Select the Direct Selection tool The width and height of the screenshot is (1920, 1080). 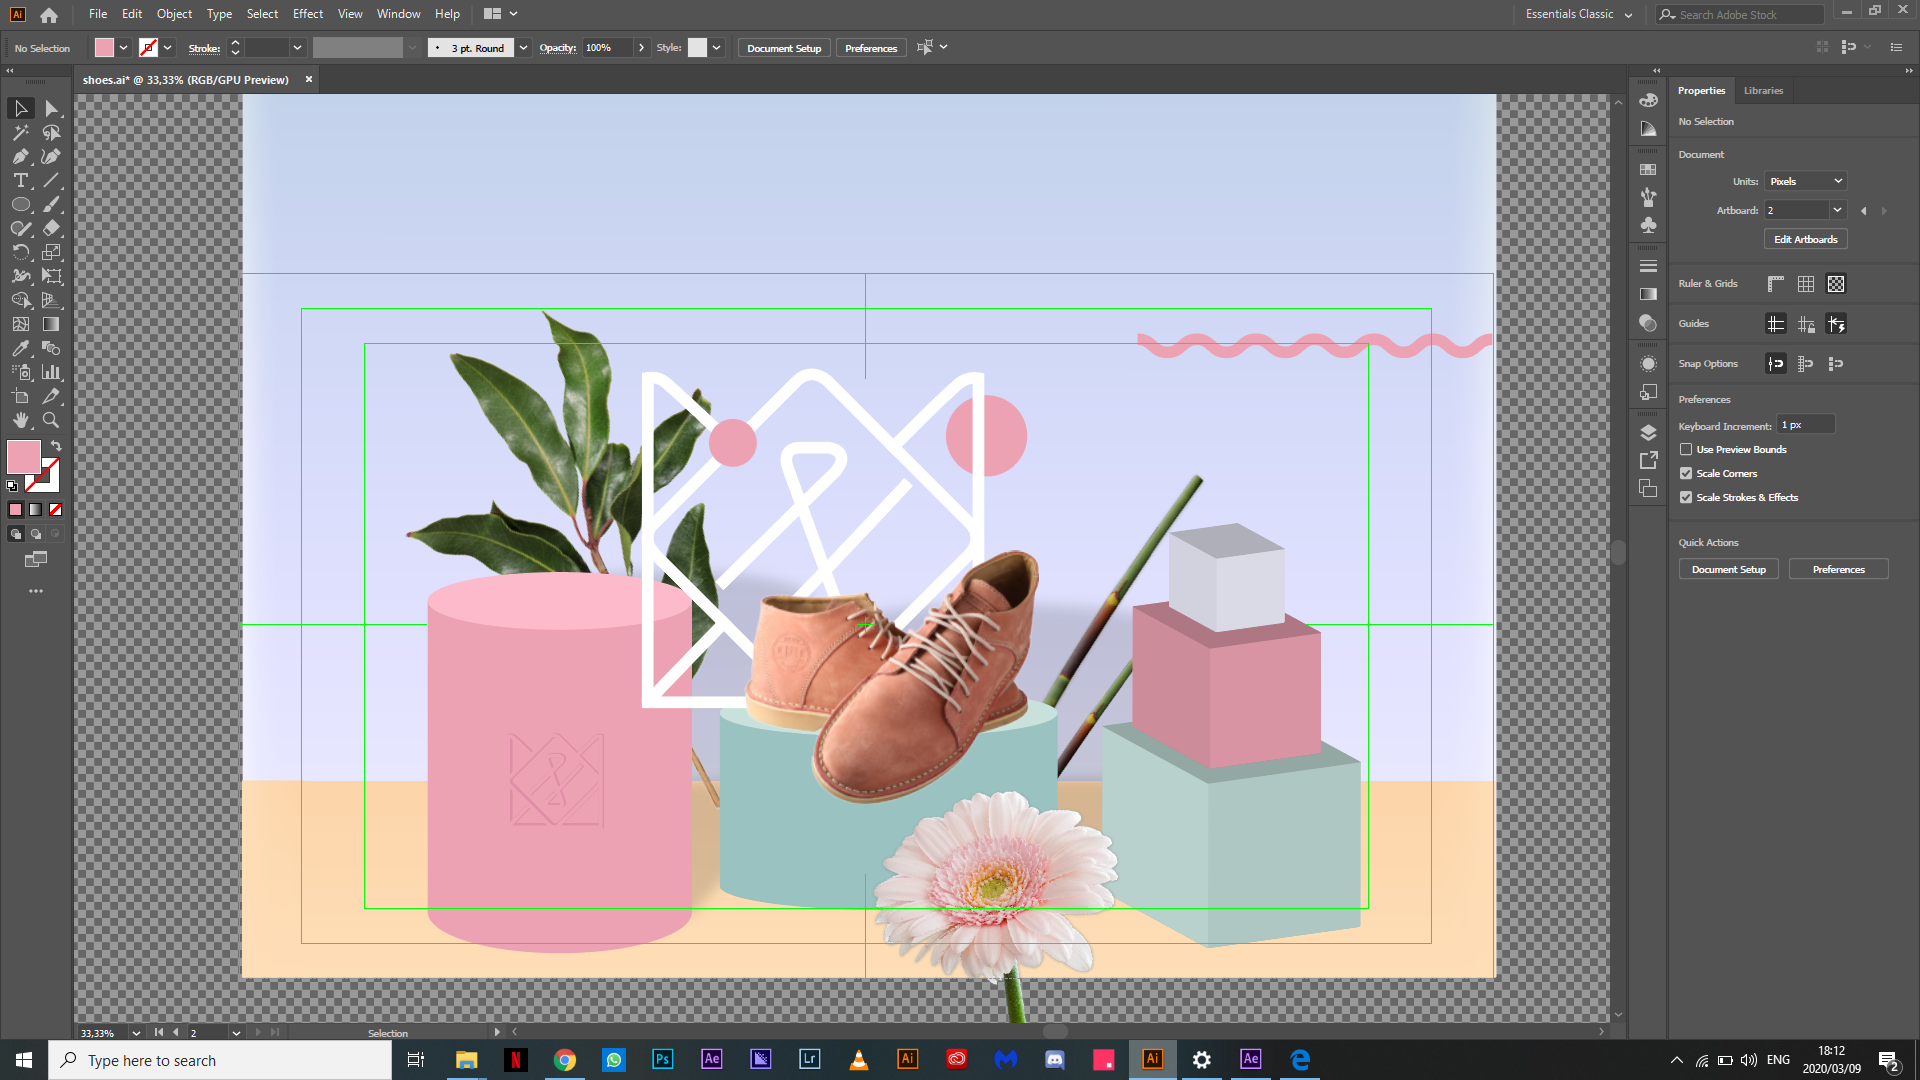coord(52,108)
